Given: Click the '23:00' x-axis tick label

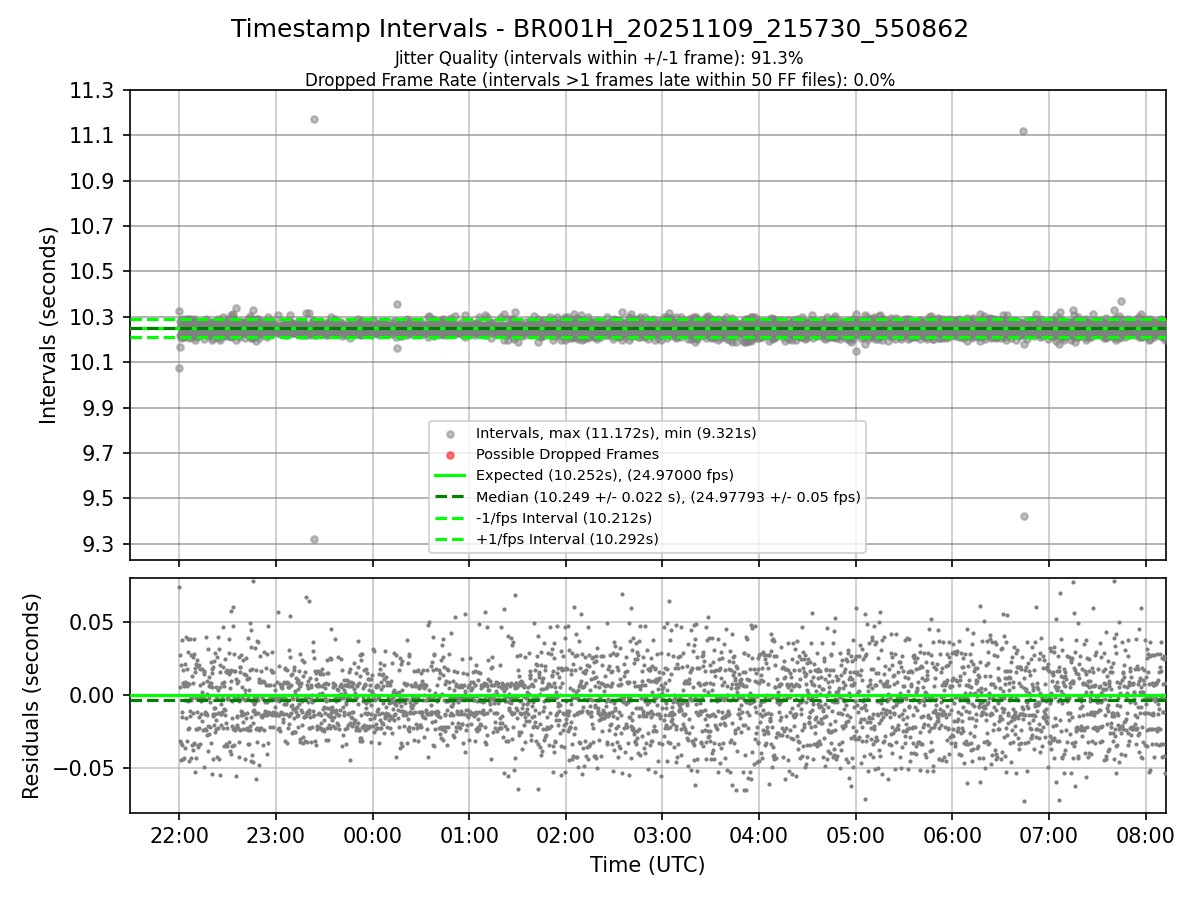Looking at the screenshot, I should tap(276, 835).
